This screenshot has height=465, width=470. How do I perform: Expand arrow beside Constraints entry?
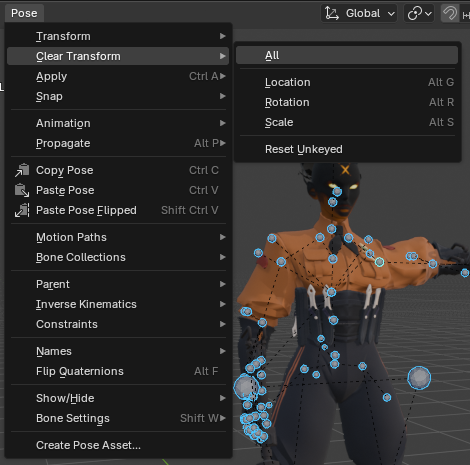pyautogui.click(x=223, y=324)
